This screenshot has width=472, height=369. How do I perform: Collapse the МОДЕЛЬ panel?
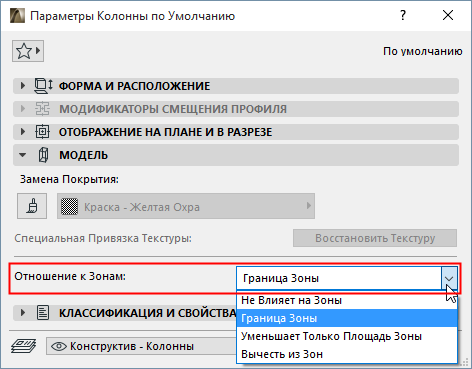click(x=23, y=155)
